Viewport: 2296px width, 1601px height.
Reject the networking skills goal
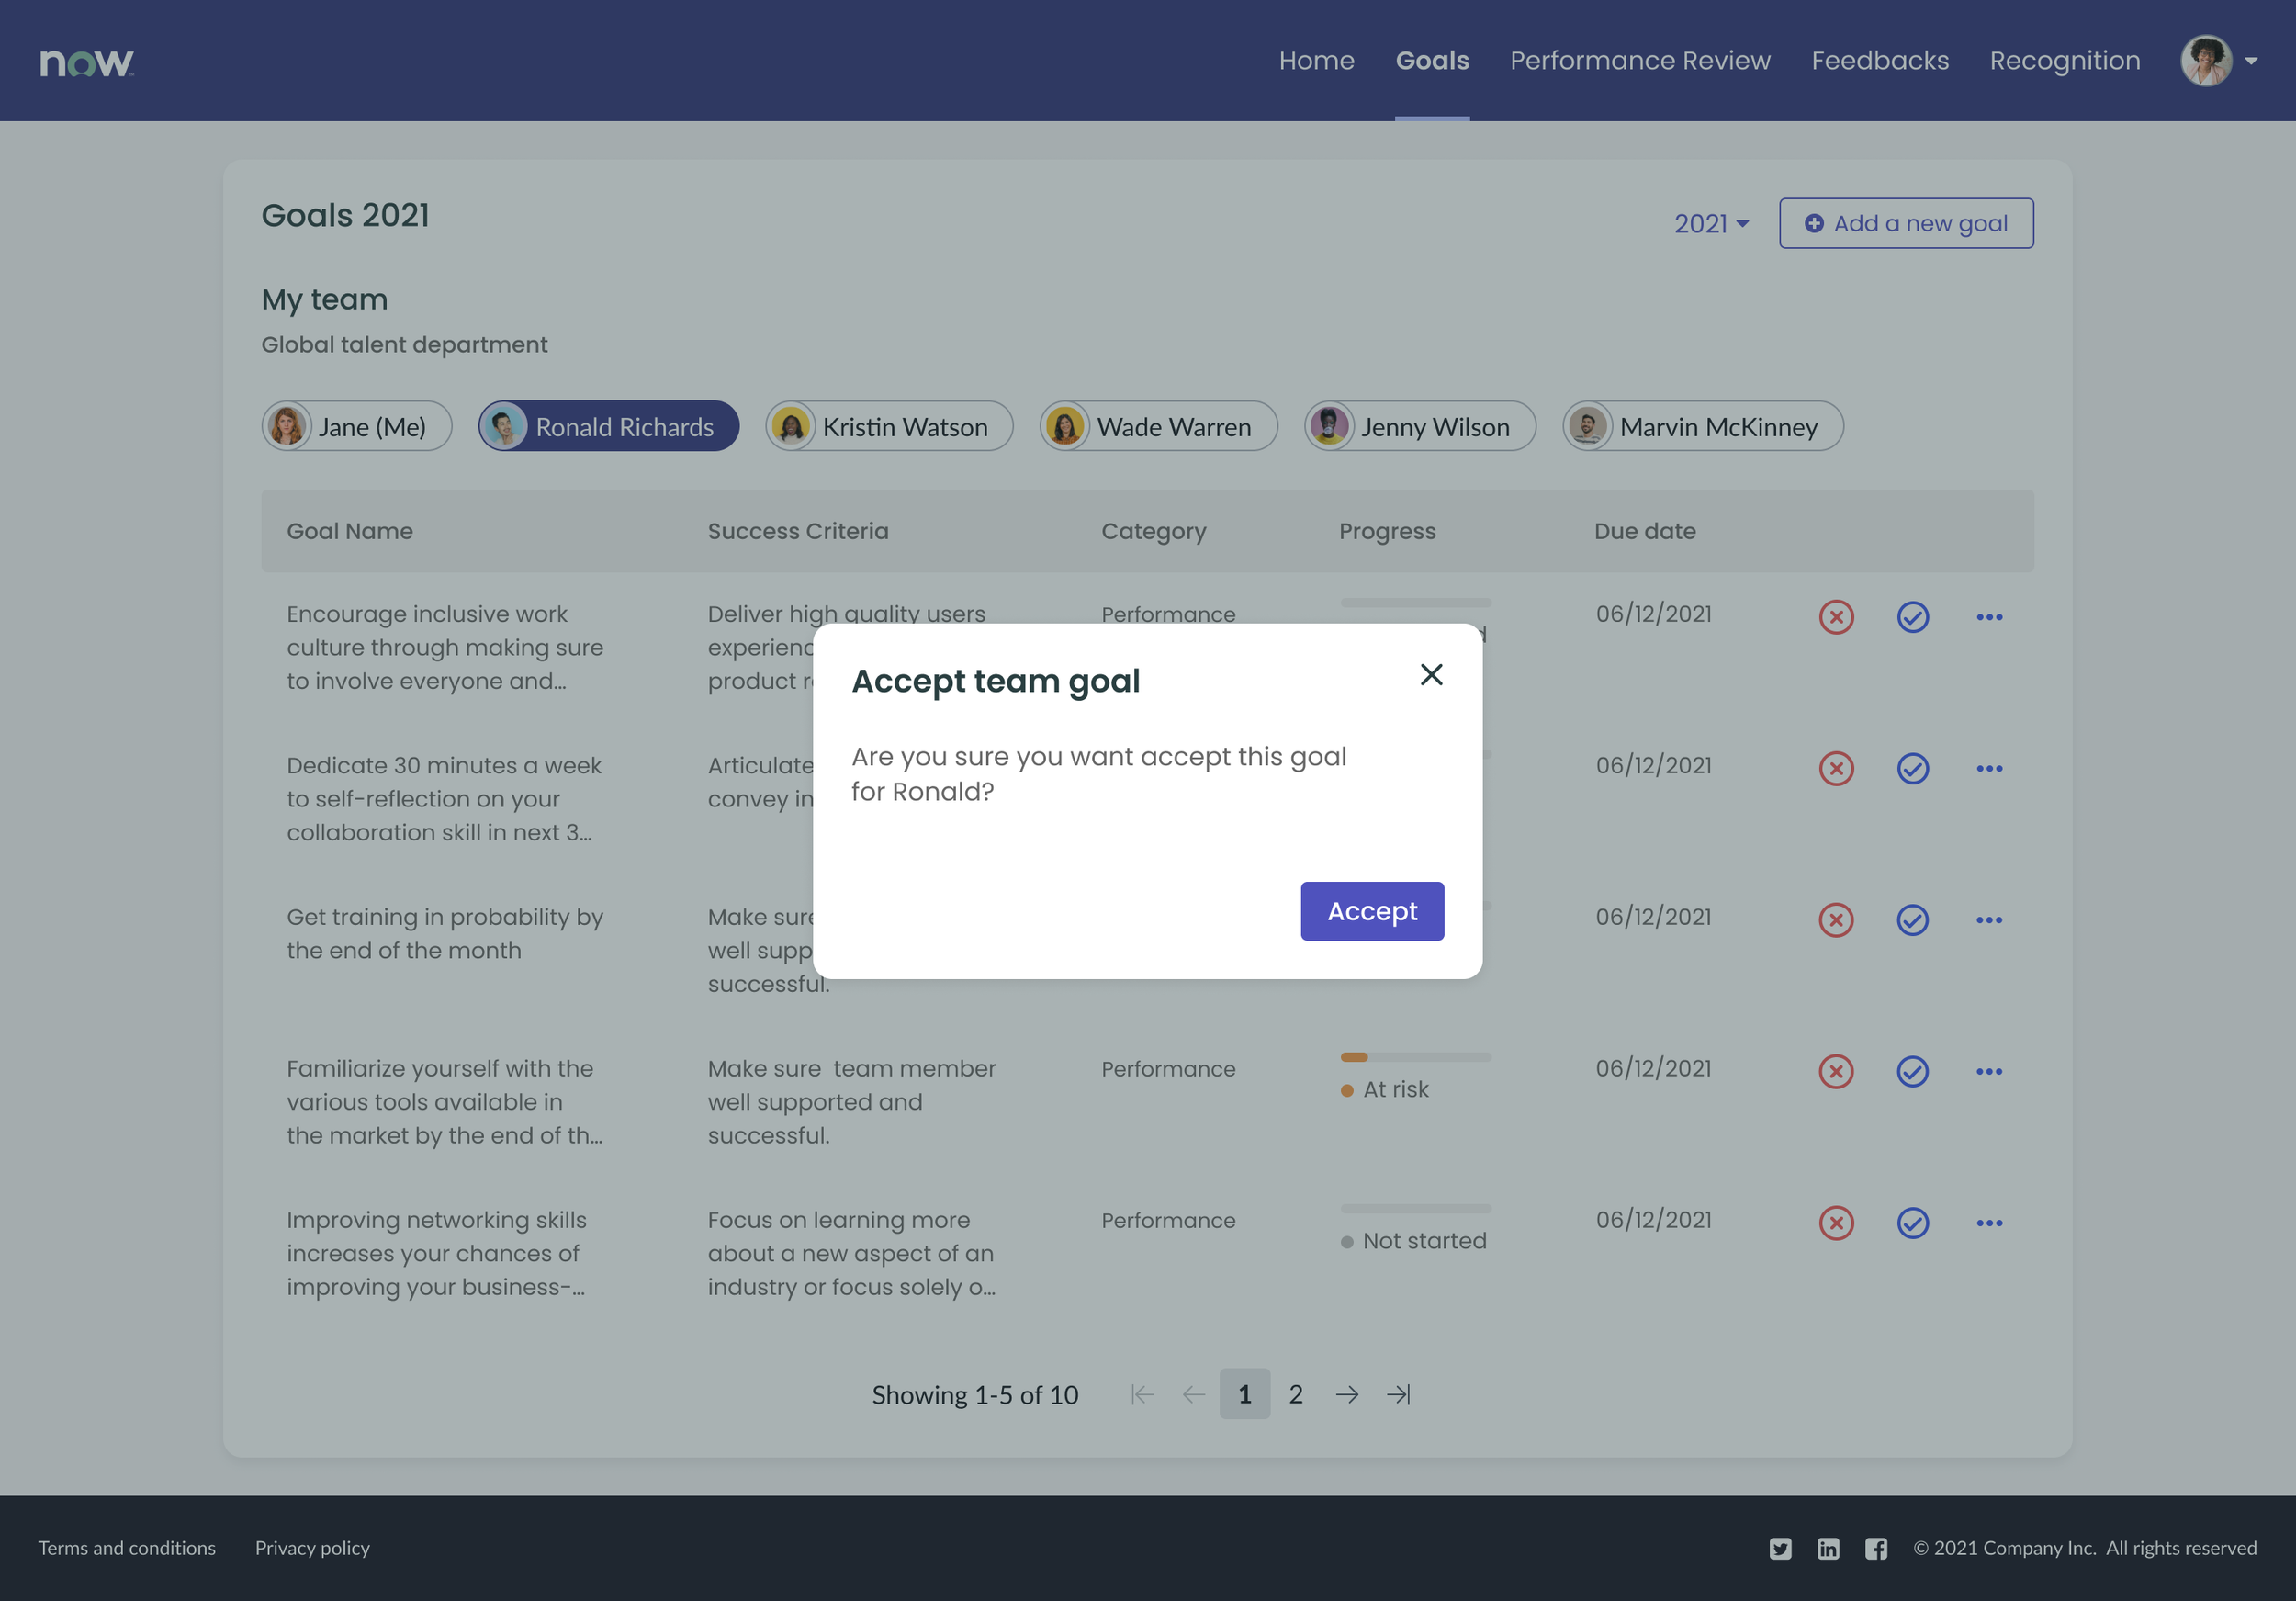(1835, 1223)
